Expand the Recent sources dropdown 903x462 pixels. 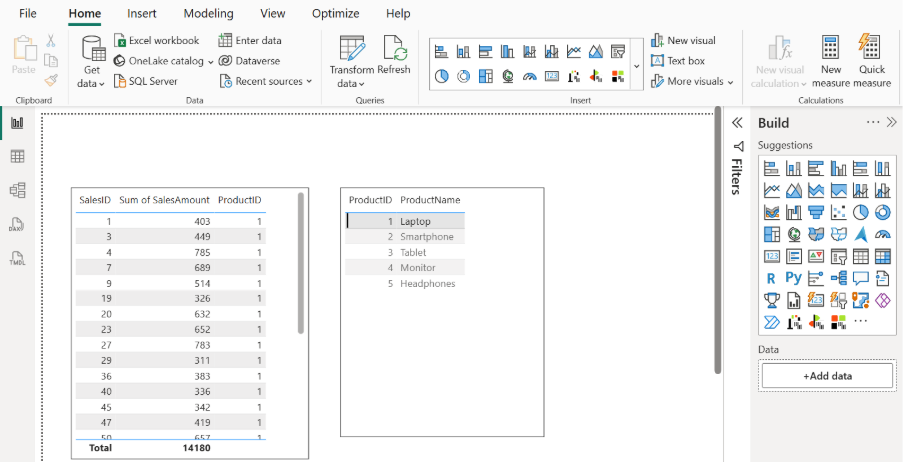click(273, 81)
